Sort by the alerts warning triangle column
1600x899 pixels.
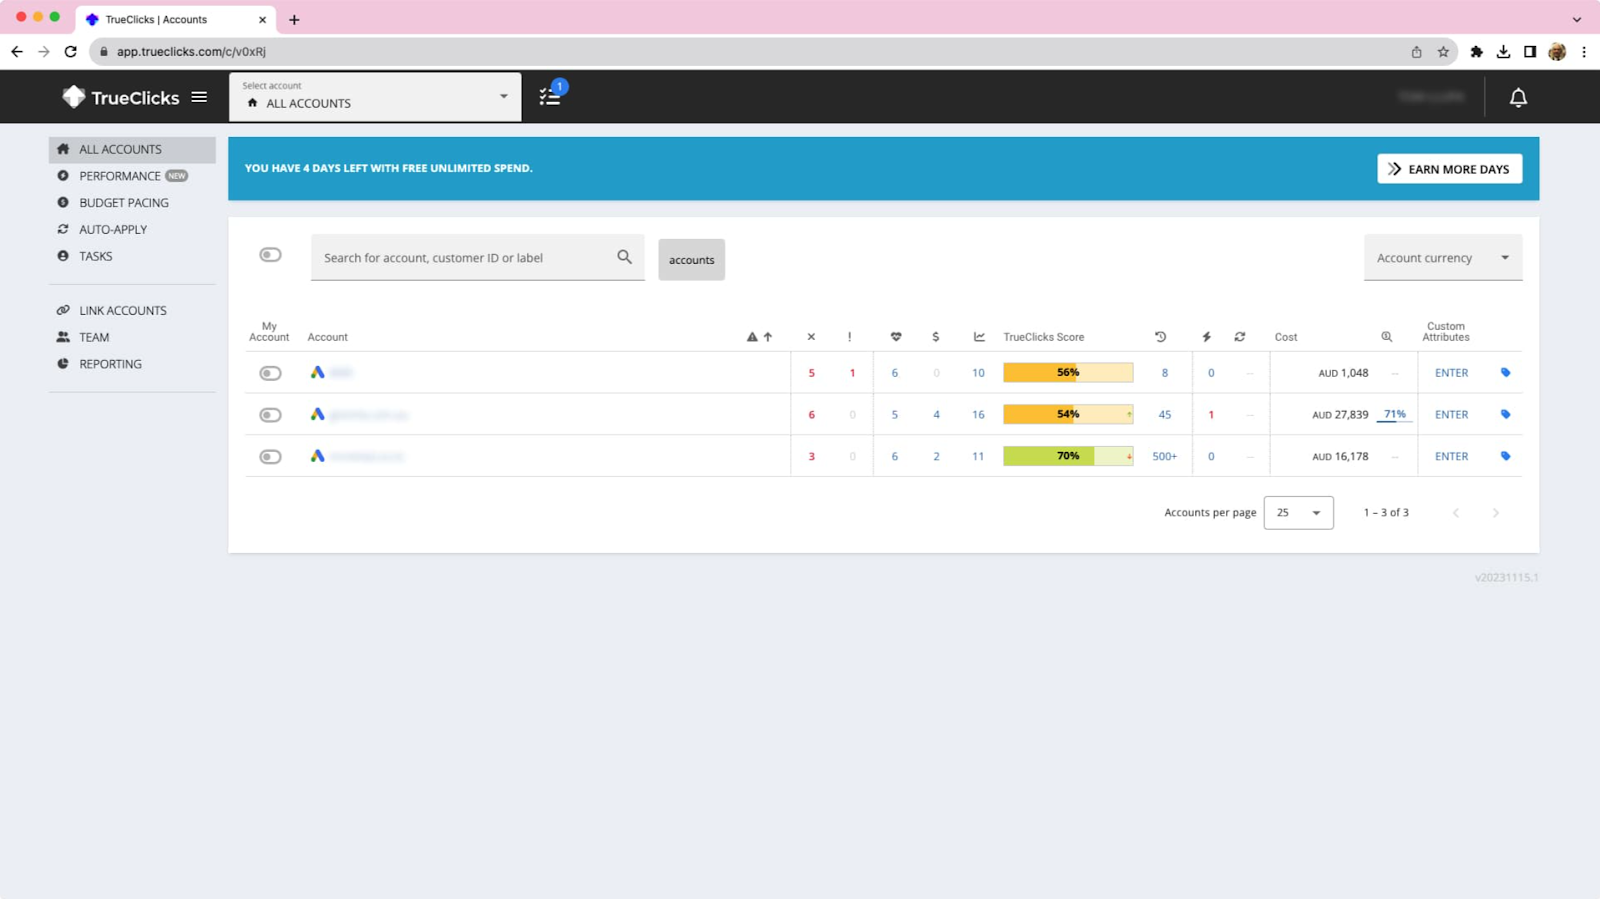[752, 337]
